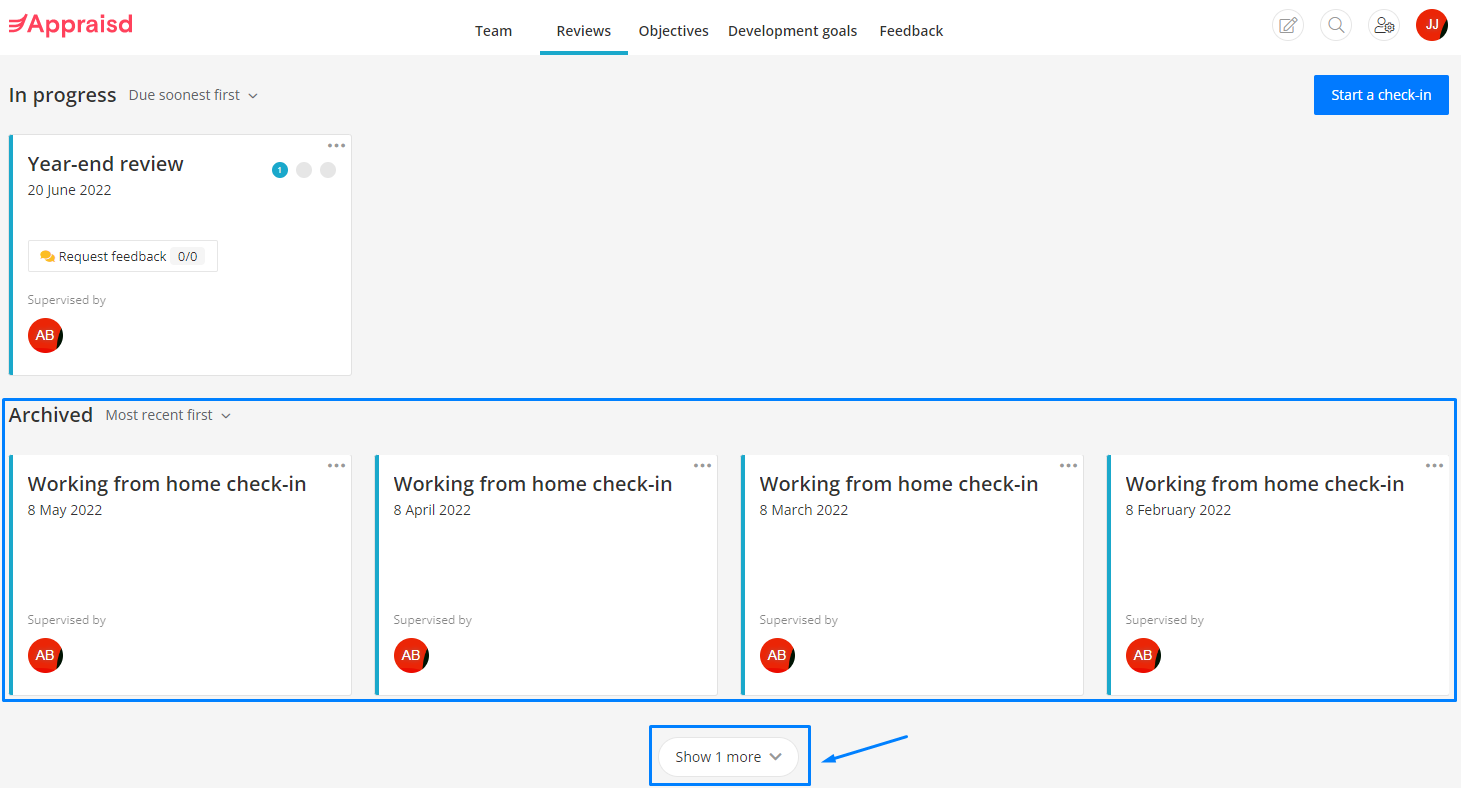Viewport: 1461px width, 788px height.
Task: Click step 1 progress indicator on Year-end review
Action: [280, 170]
